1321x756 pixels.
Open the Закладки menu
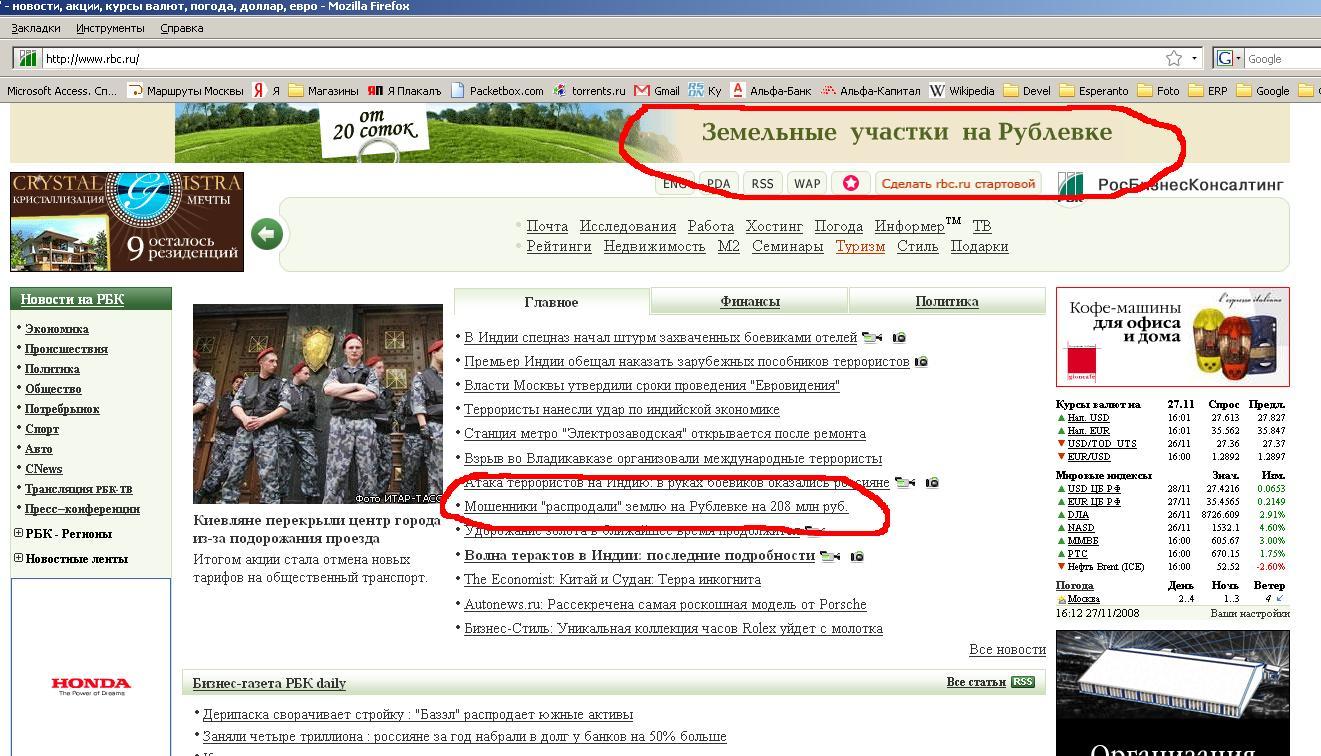point(36,28)
